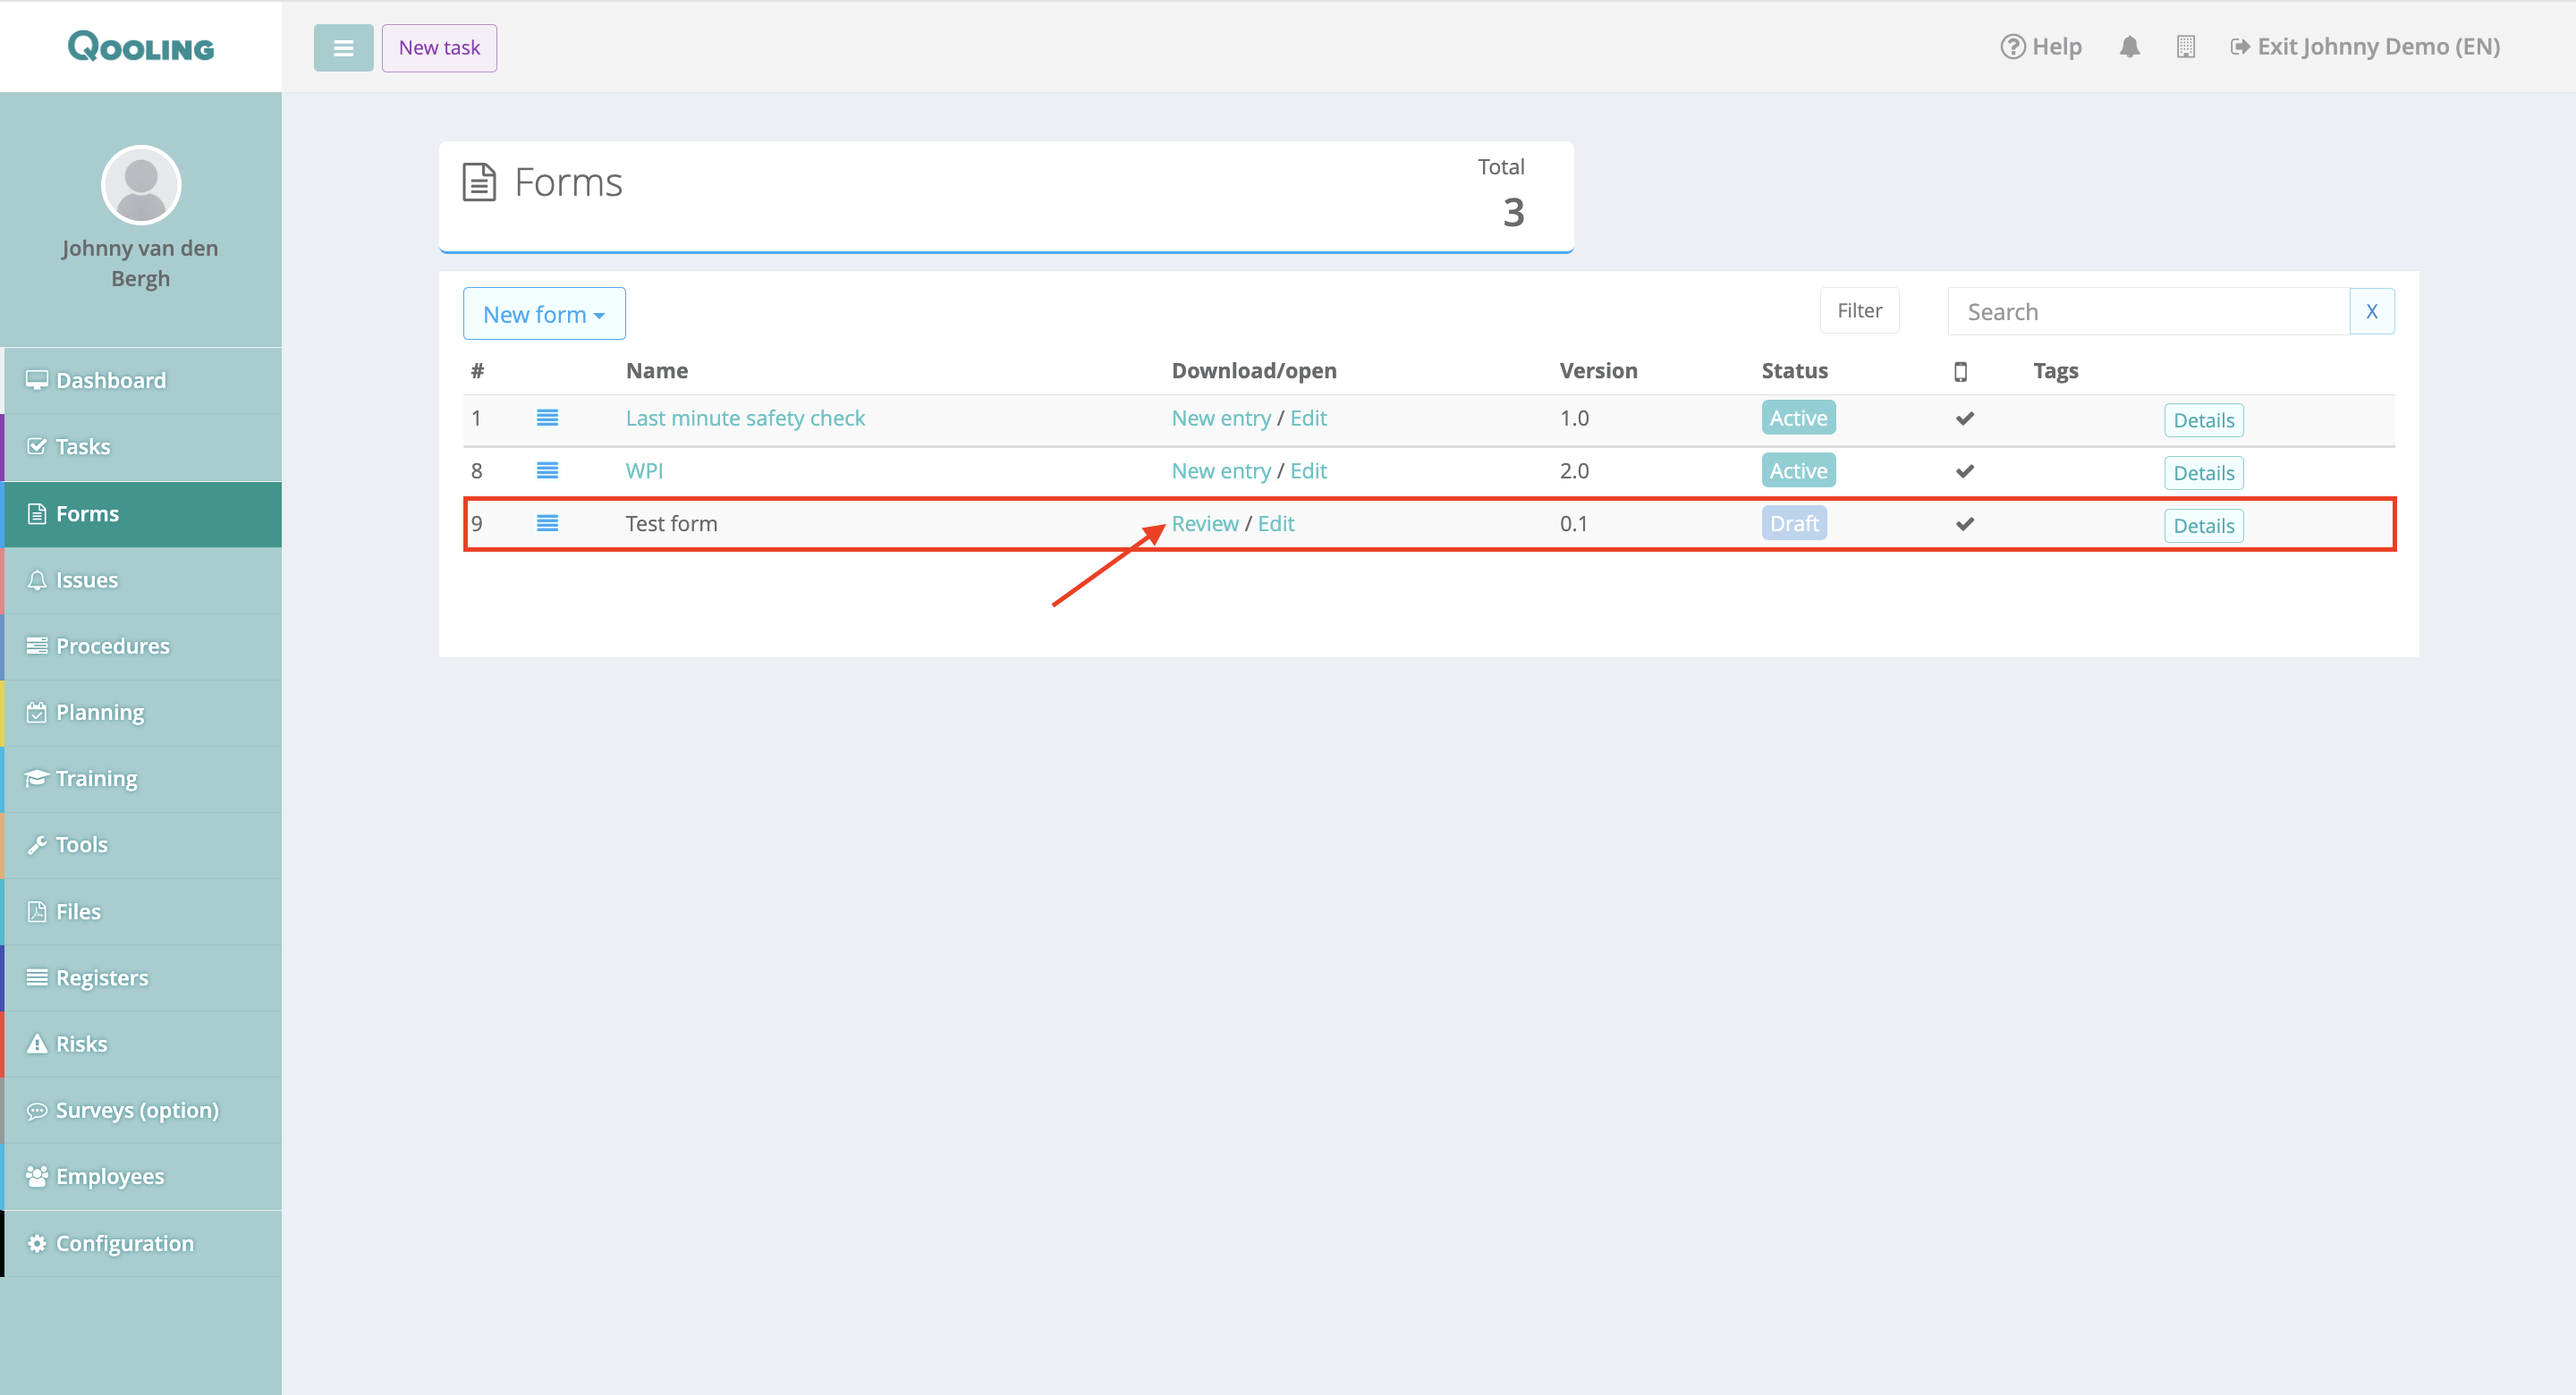Click the Review link for Test form

1204,524
